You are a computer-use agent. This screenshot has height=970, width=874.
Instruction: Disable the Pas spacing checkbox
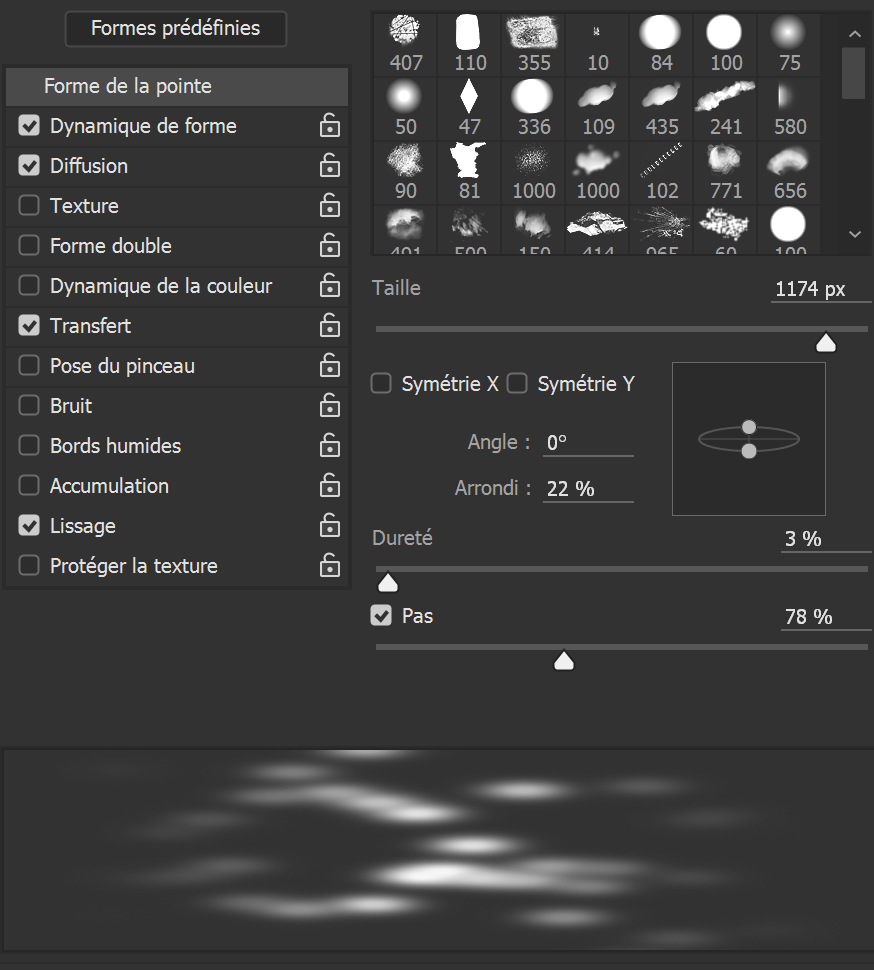click(381, 616)
